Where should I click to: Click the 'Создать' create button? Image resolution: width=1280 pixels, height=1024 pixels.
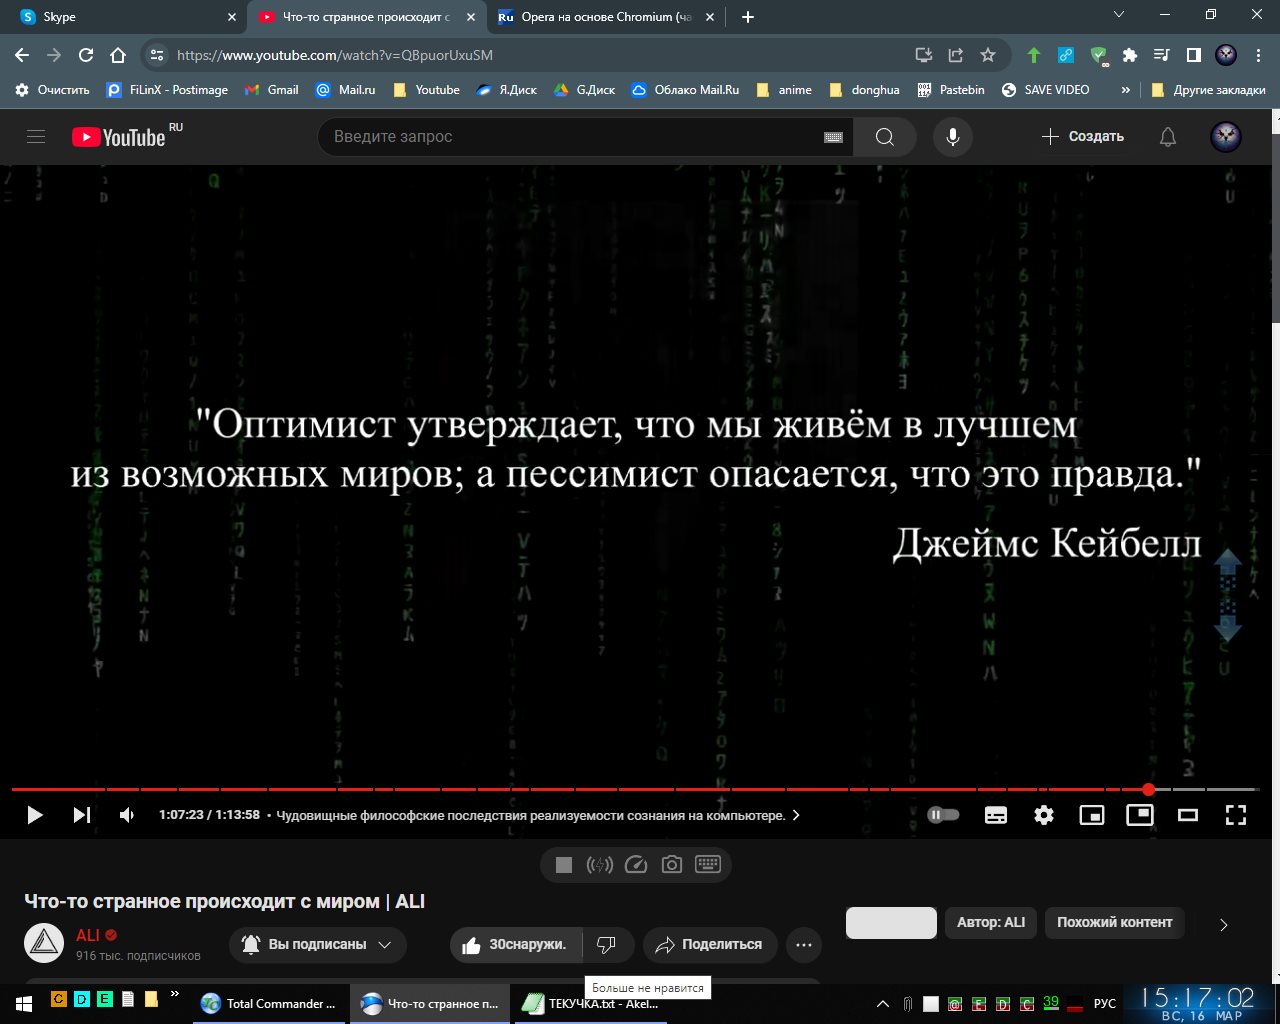click(1082, 137)
